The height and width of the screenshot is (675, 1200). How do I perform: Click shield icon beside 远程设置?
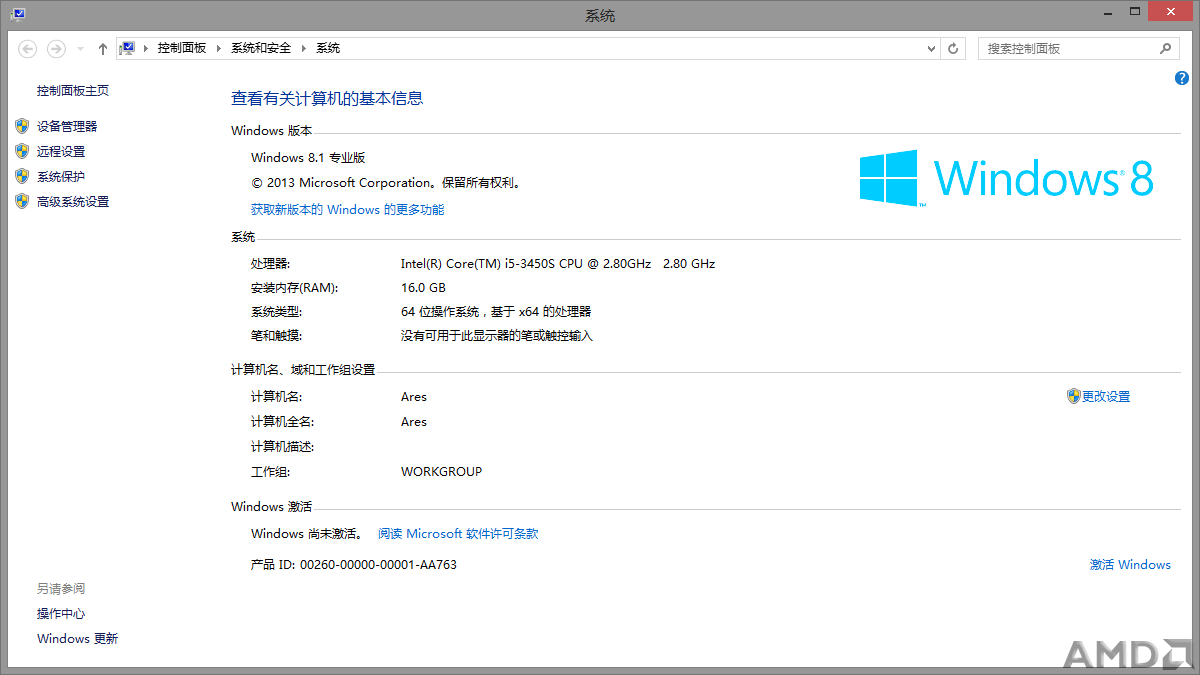coord(22,151)
